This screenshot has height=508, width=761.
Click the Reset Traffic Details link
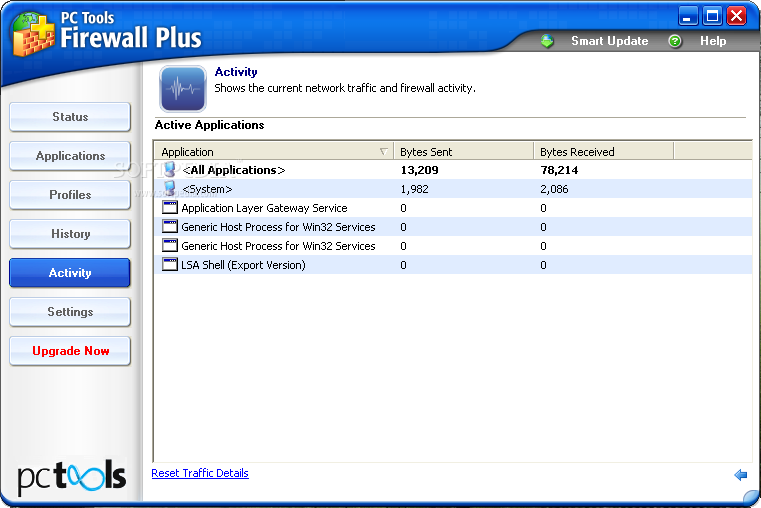(200, 473)
